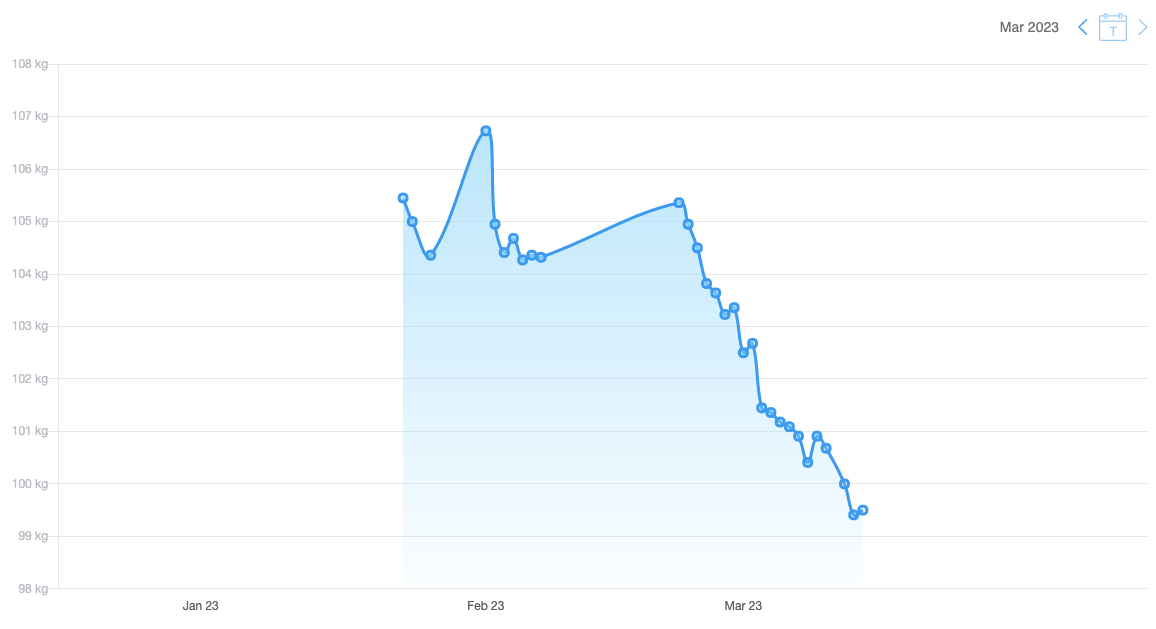
Task: Select the last data point on the chart
Action: coord(863,510)
